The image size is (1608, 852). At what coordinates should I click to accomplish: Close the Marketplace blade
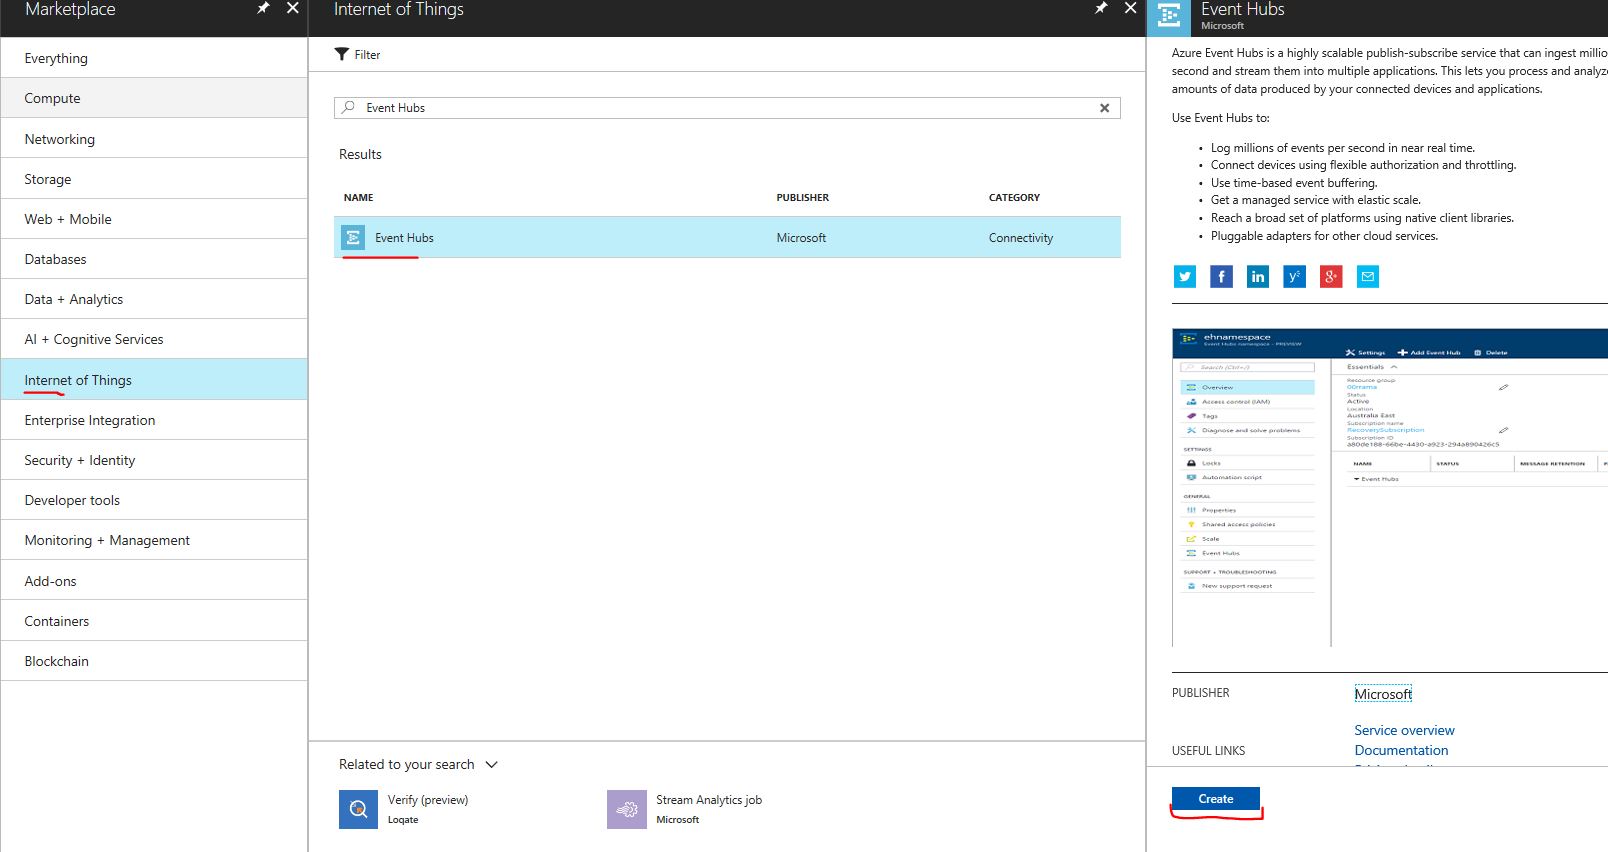292,8
